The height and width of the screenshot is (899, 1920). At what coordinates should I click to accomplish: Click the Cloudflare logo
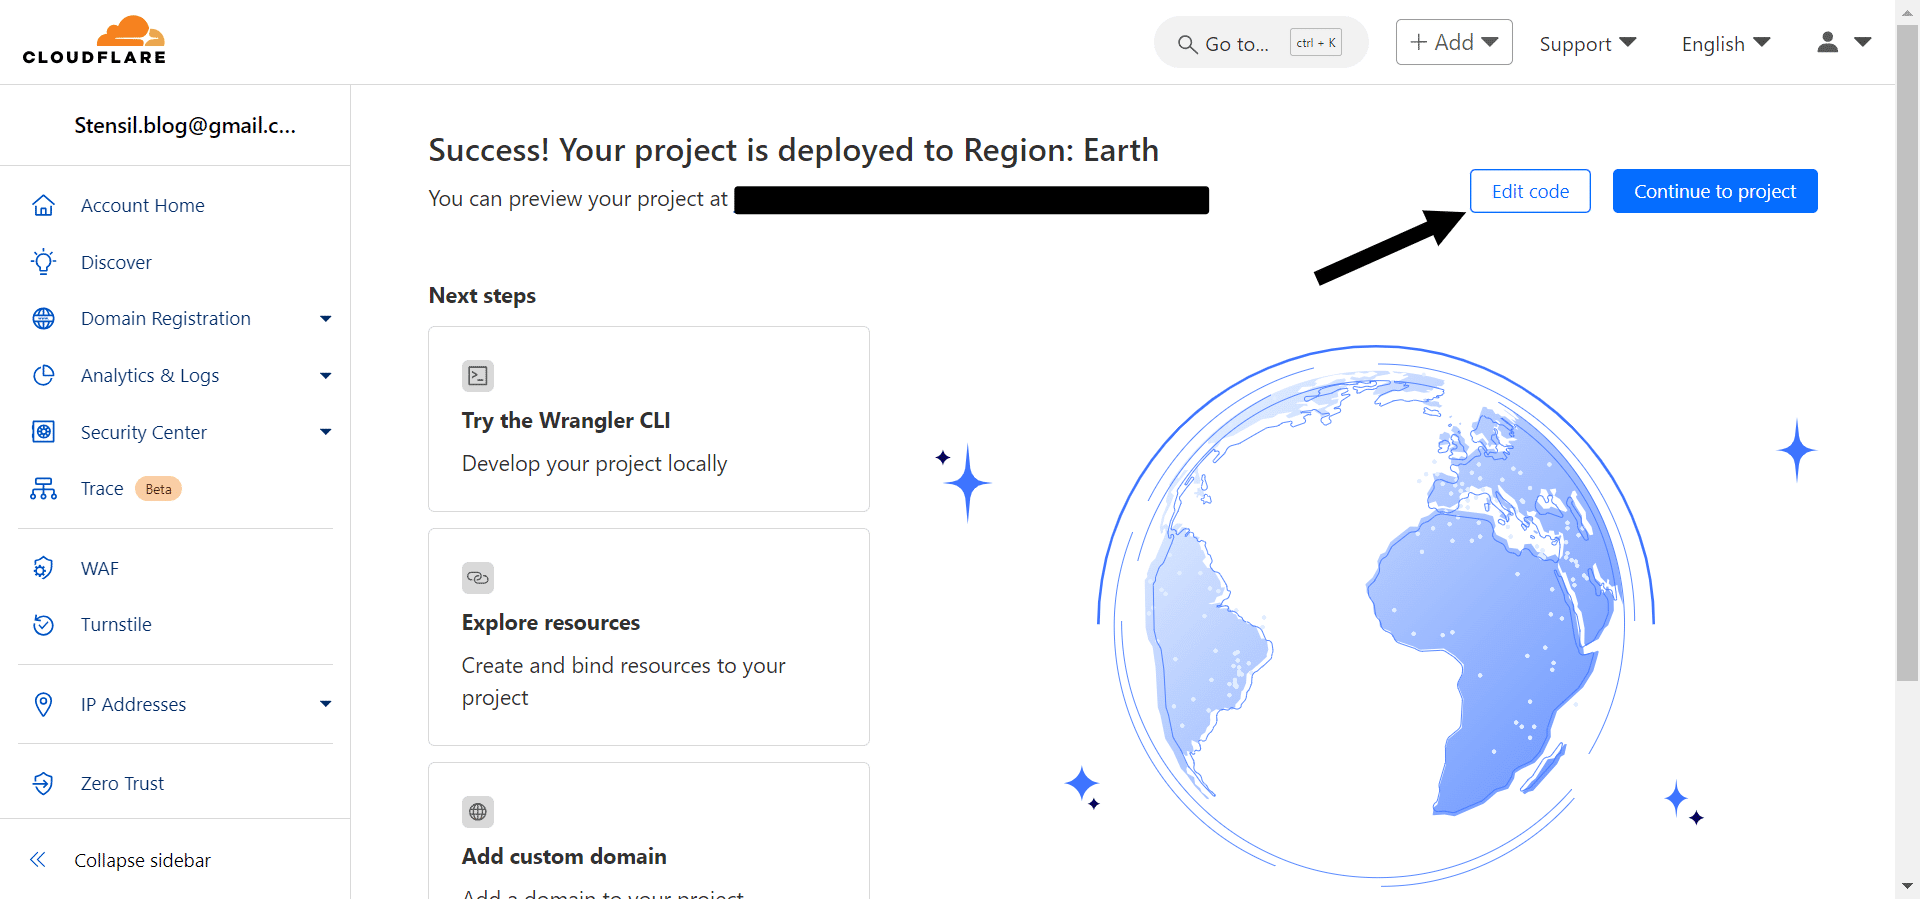tap(95, 41)
